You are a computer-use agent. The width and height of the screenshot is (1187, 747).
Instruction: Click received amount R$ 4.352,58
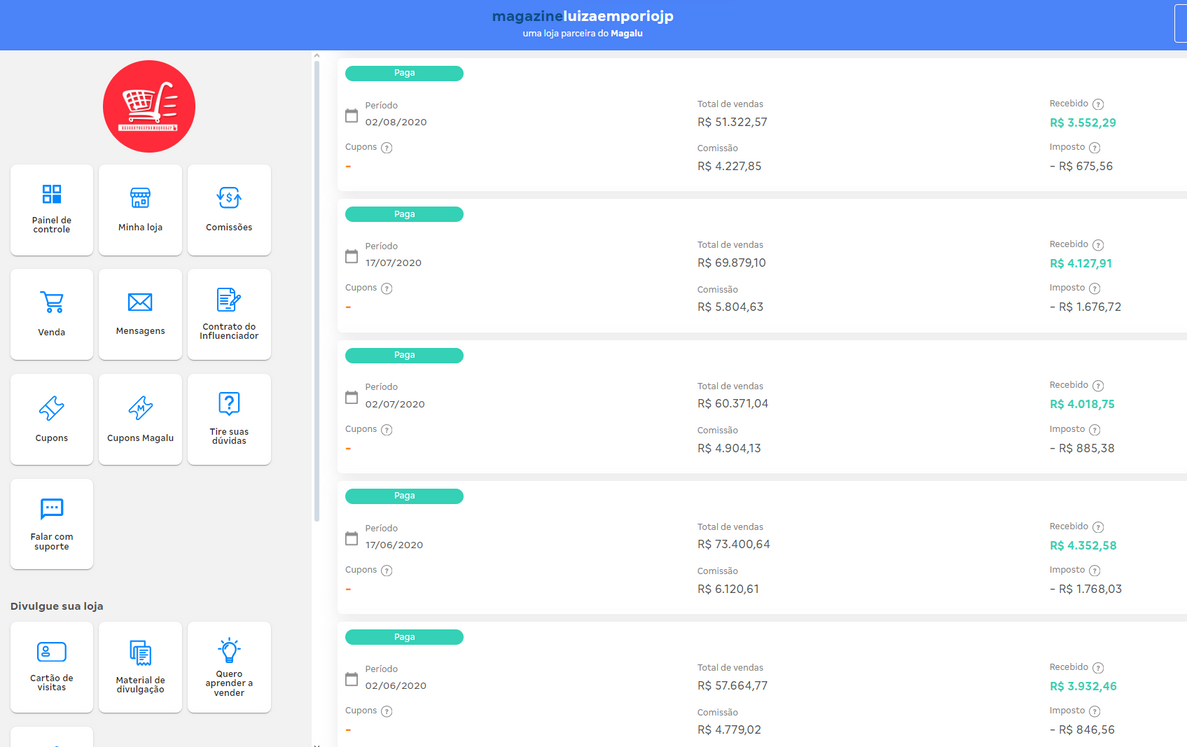click(x=1083, y=546)
